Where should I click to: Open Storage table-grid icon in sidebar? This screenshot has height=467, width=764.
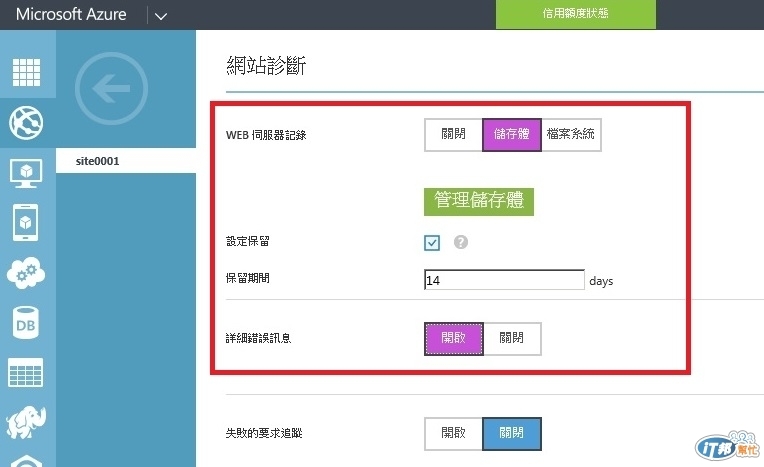pyautogui.click(x=26, y=372)
